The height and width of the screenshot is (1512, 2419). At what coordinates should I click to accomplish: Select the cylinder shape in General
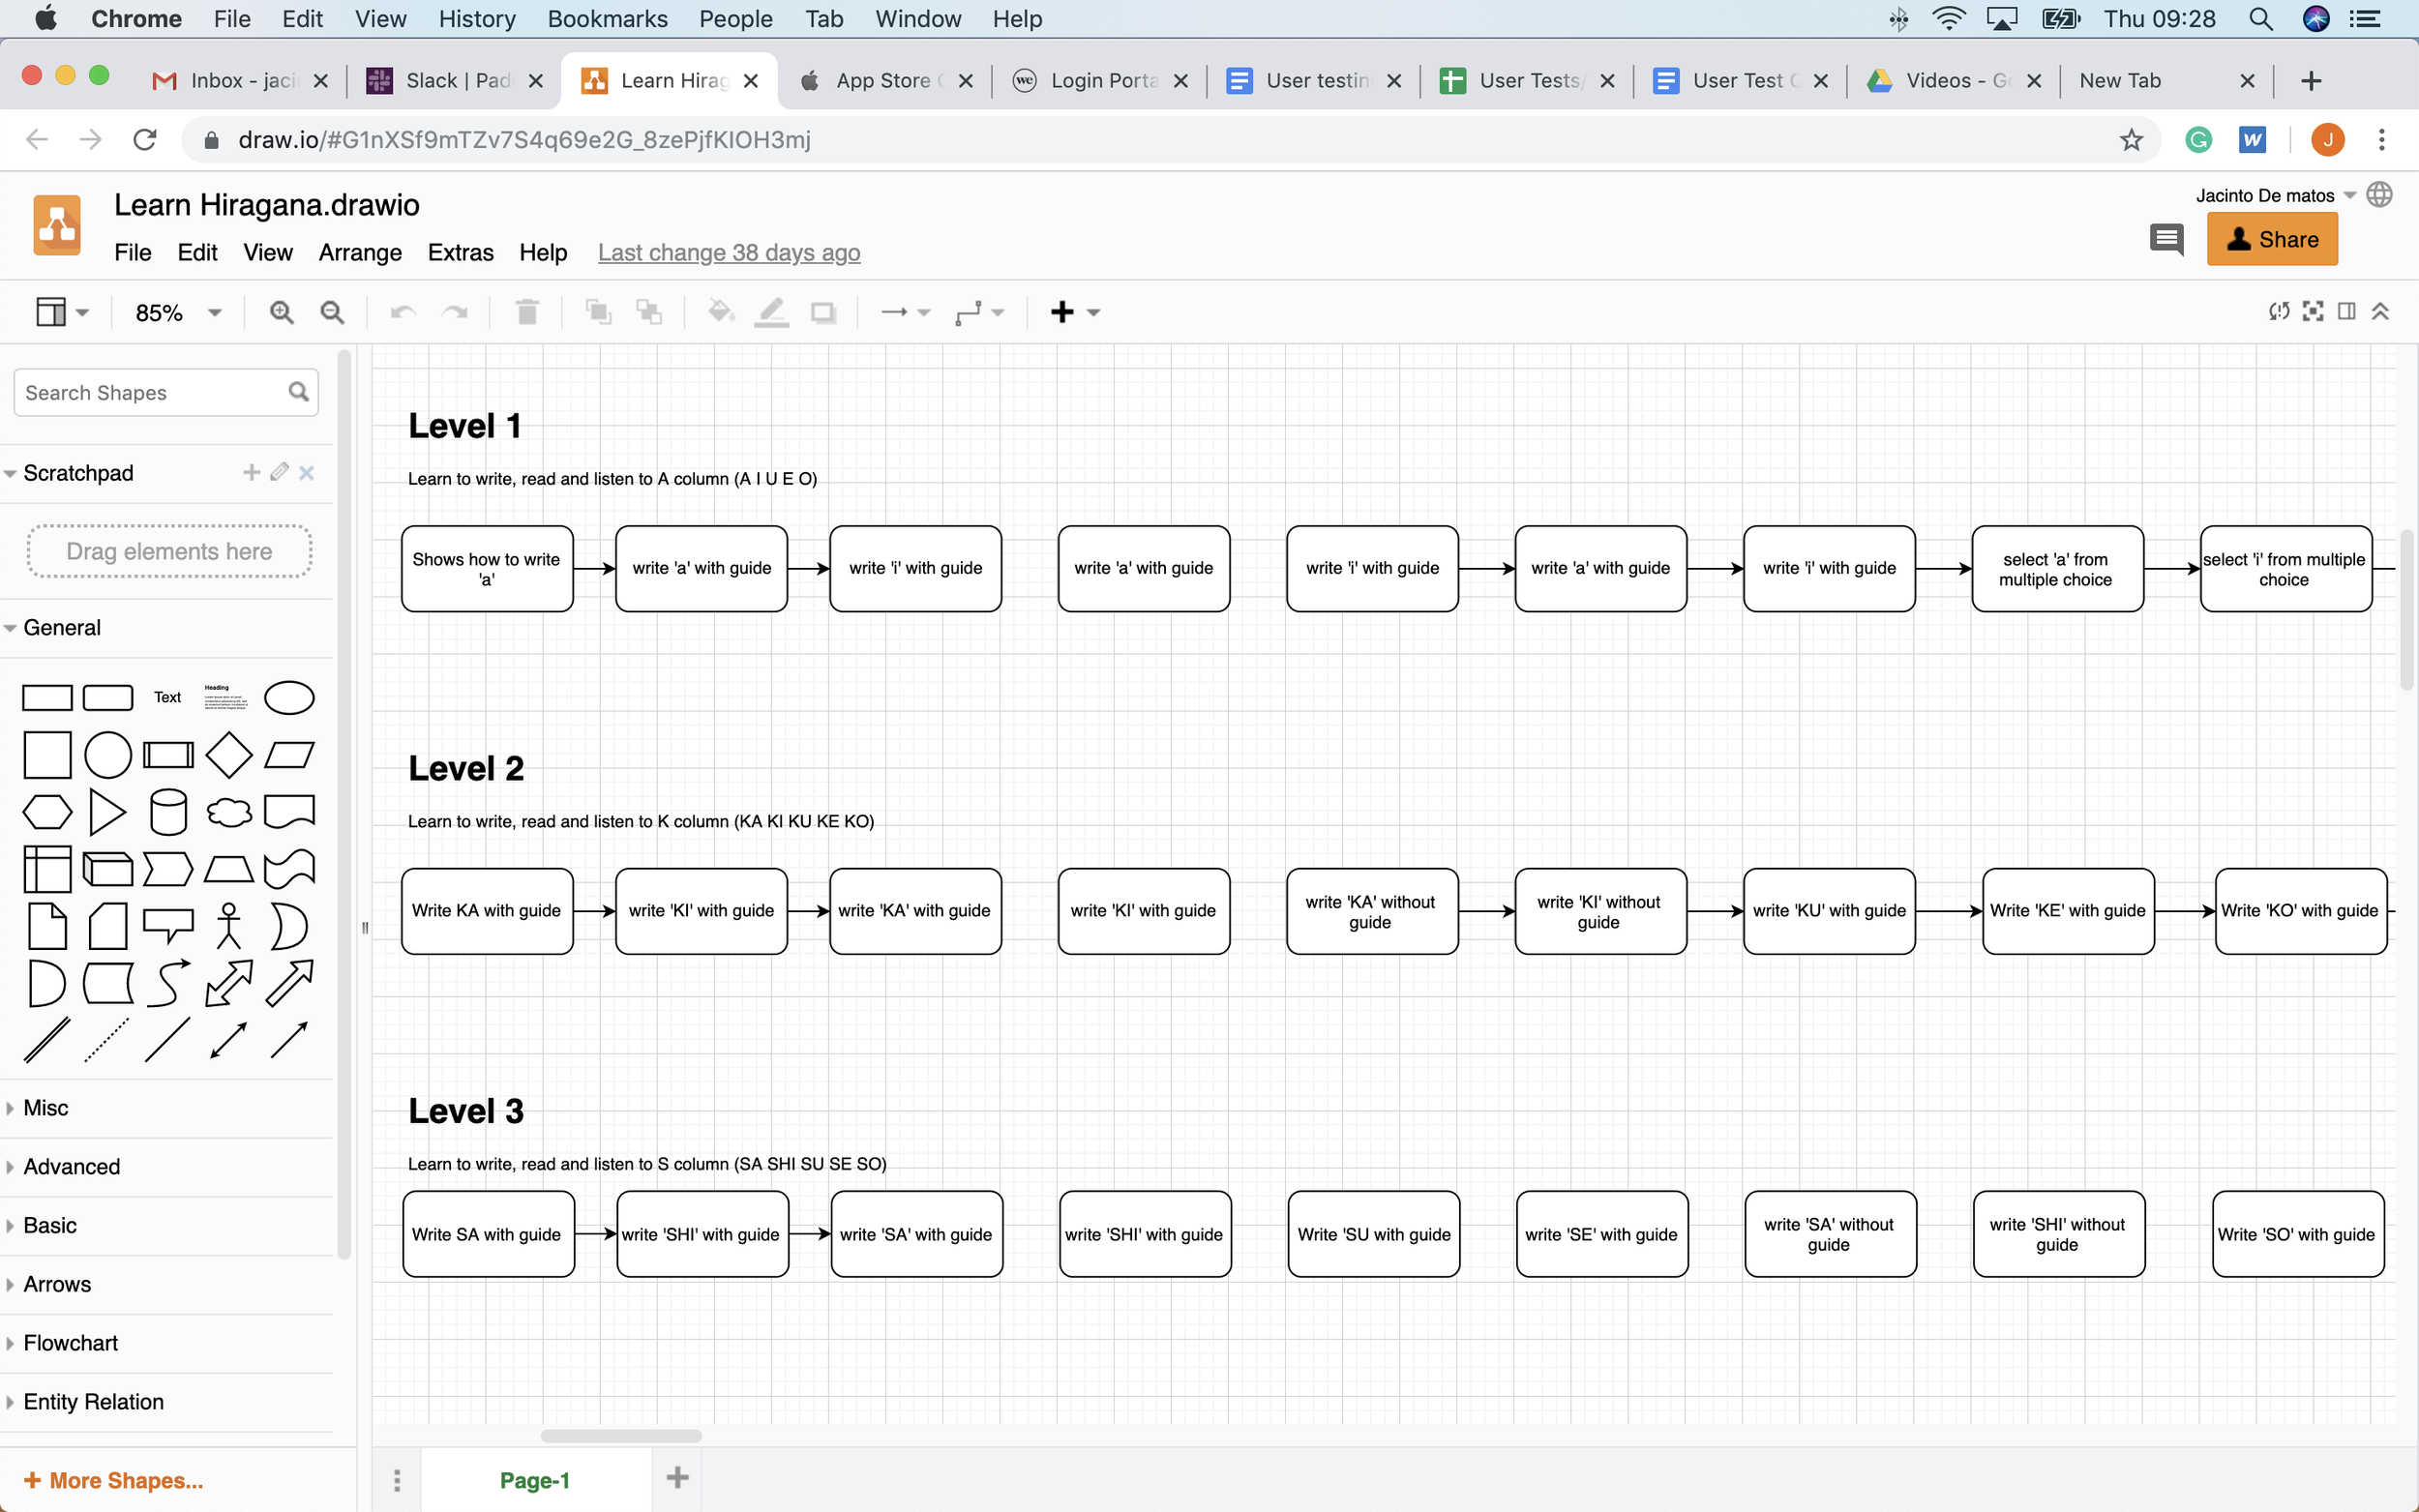click(x=168, y=812)
